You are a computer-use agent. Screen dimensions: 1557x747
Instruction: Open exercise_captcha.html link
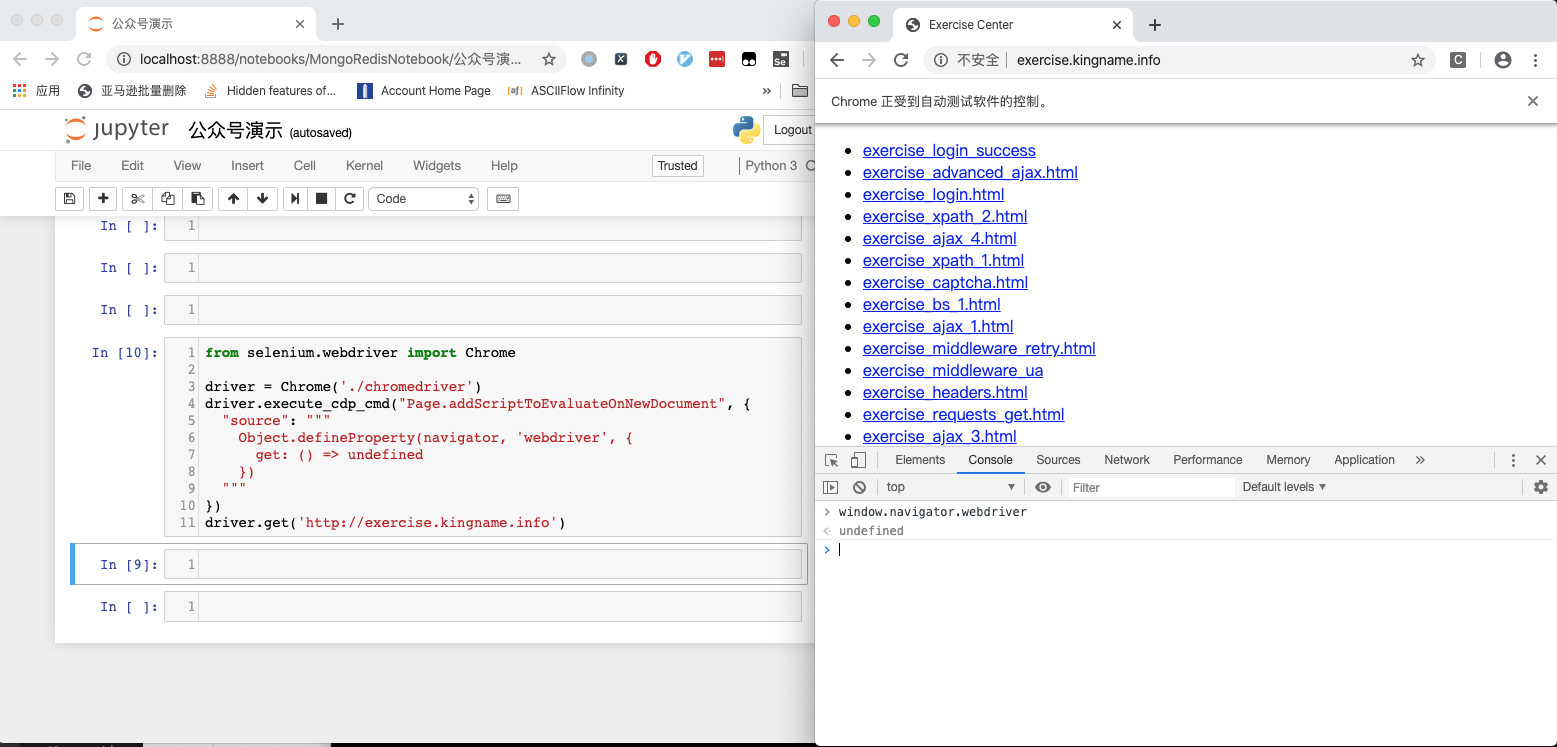click(945, 282)
